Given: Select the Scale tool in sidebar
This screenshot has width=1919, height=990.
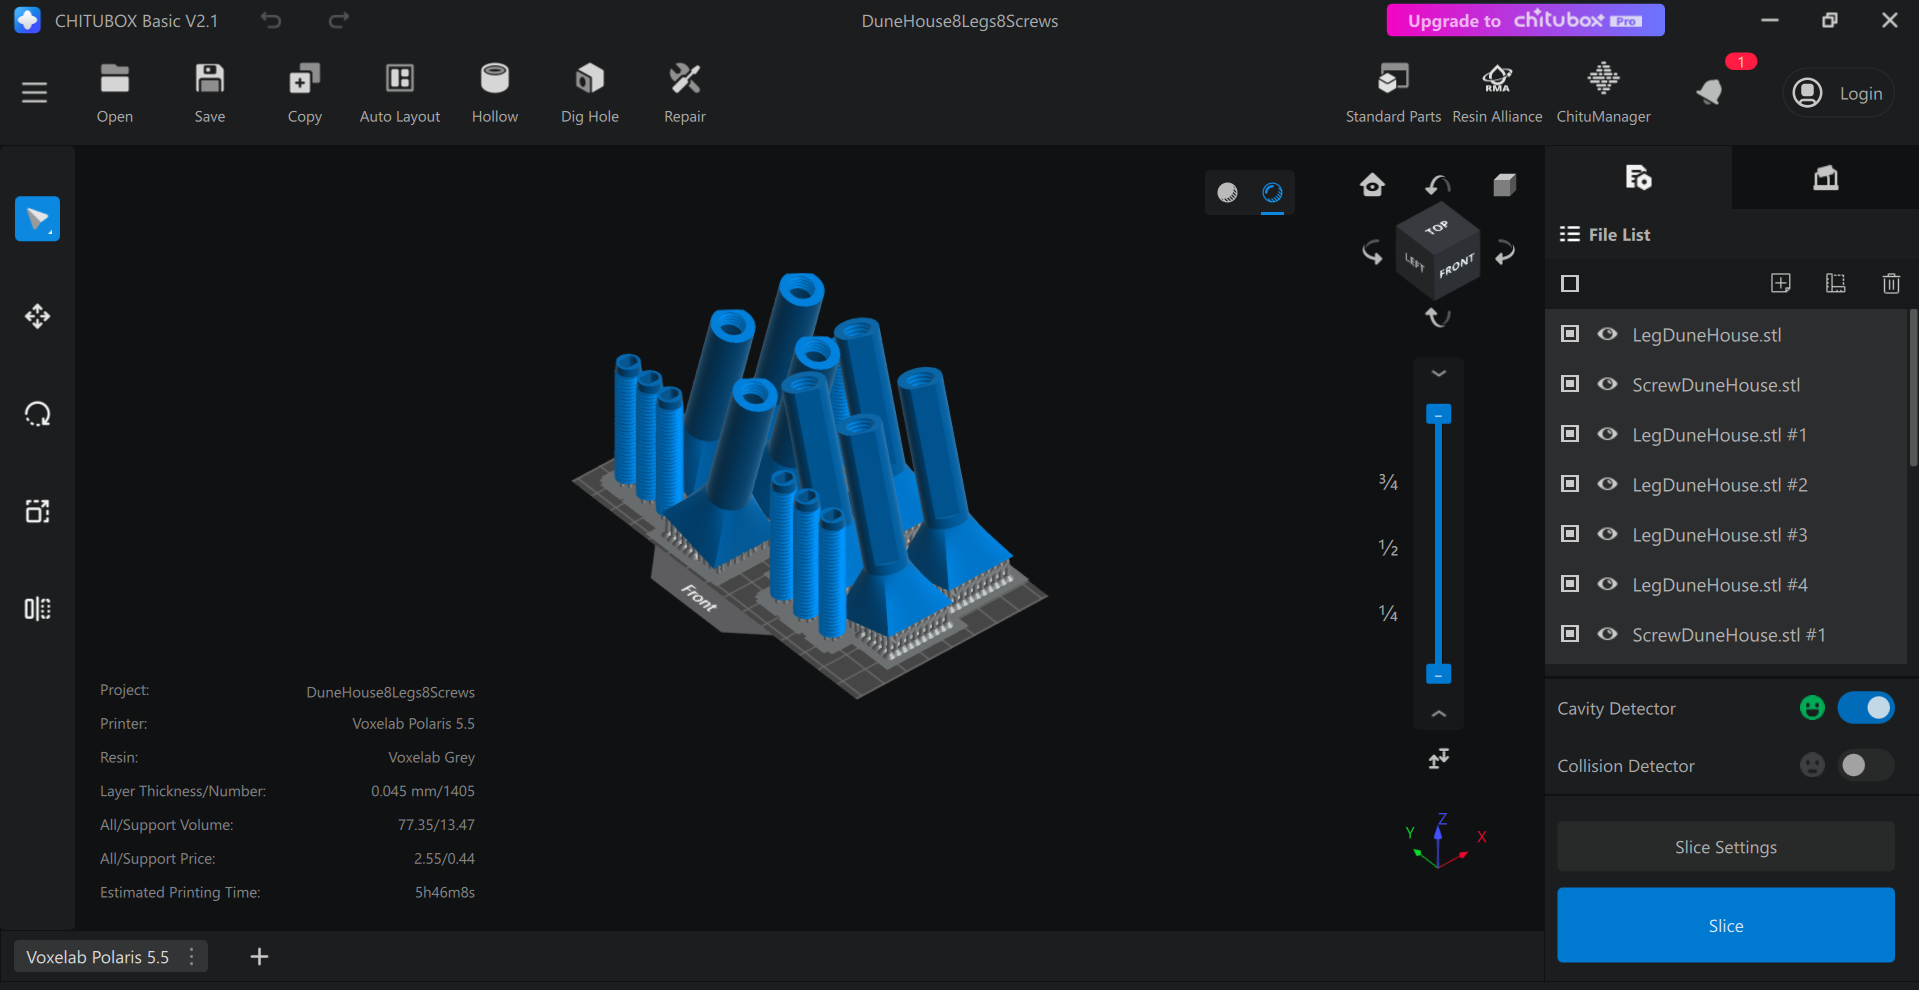Looking at the screenshot, I should coord(37,511).
